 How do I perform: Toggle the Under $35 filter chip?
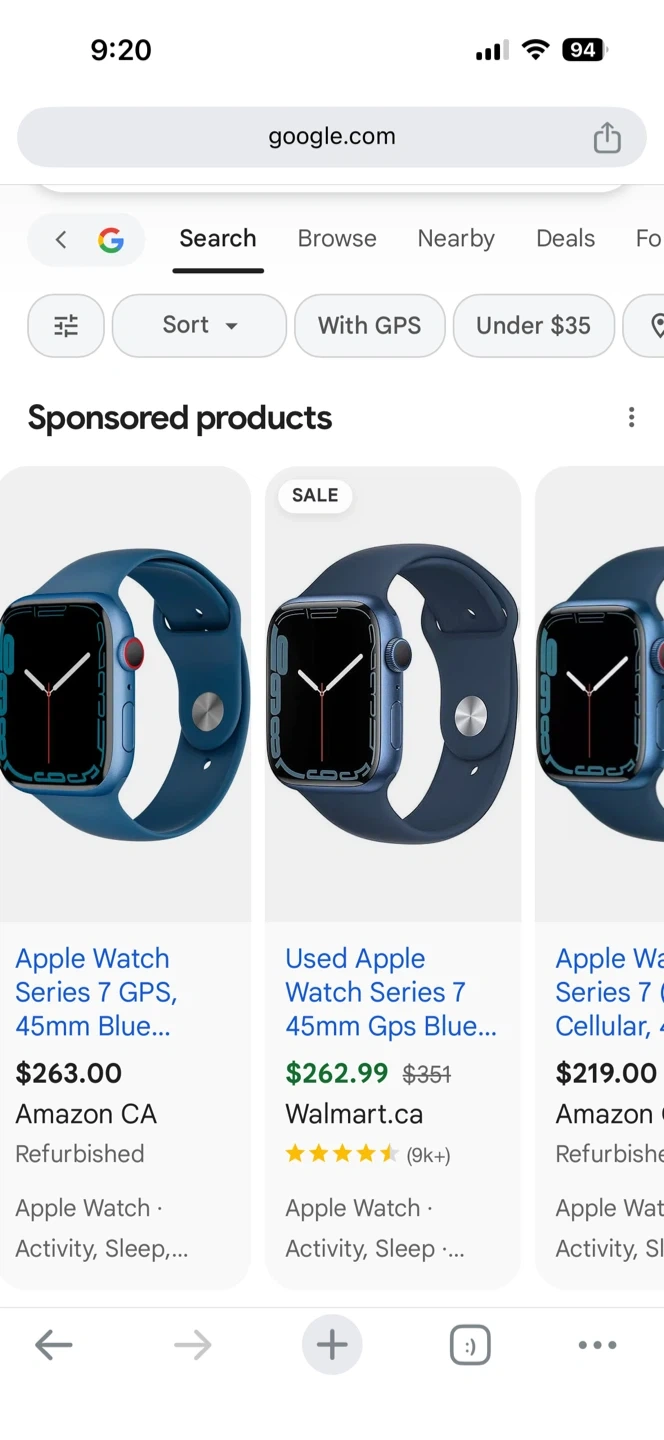click(x=534, y=325)
